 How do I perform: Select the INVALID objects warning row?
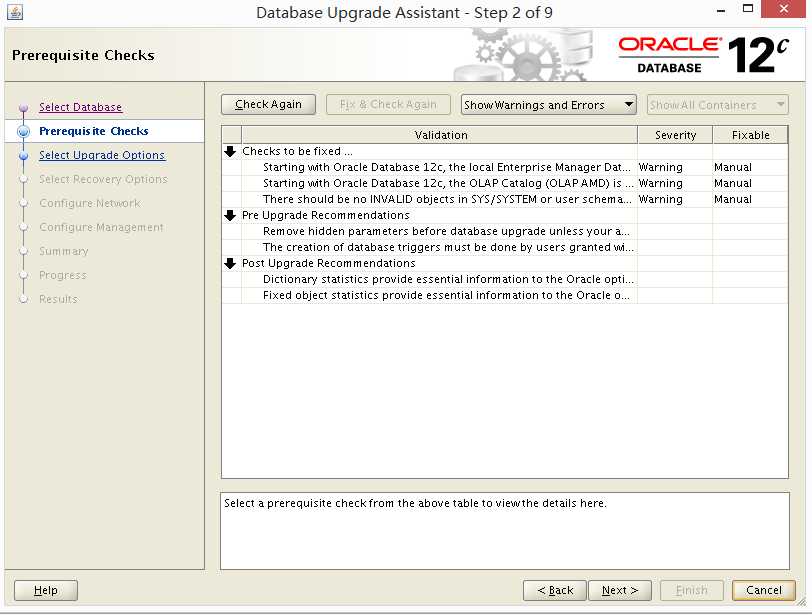point(505,199)
